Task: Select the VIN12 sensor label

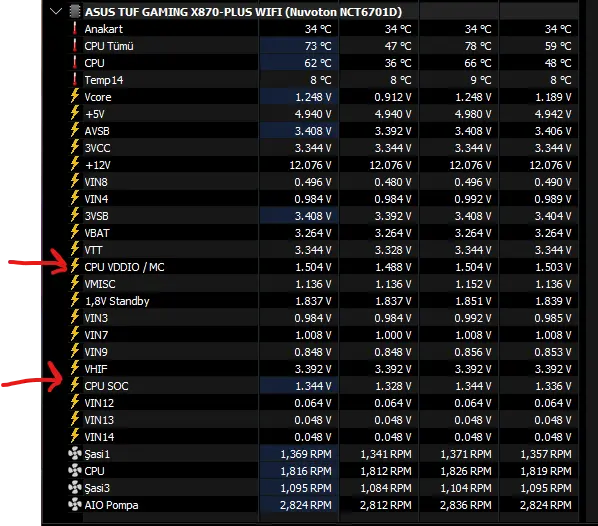Action: click(x=99, y=403)
